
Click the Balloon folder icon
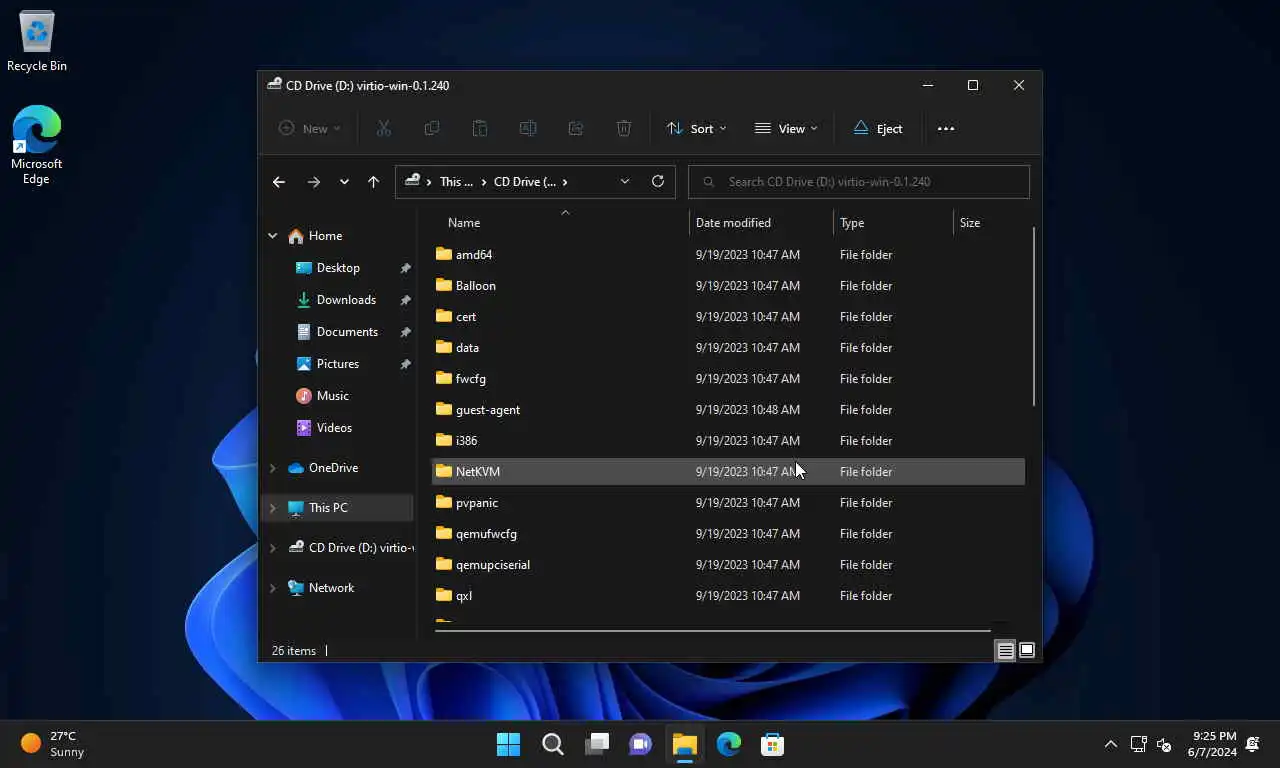[444, 285]
